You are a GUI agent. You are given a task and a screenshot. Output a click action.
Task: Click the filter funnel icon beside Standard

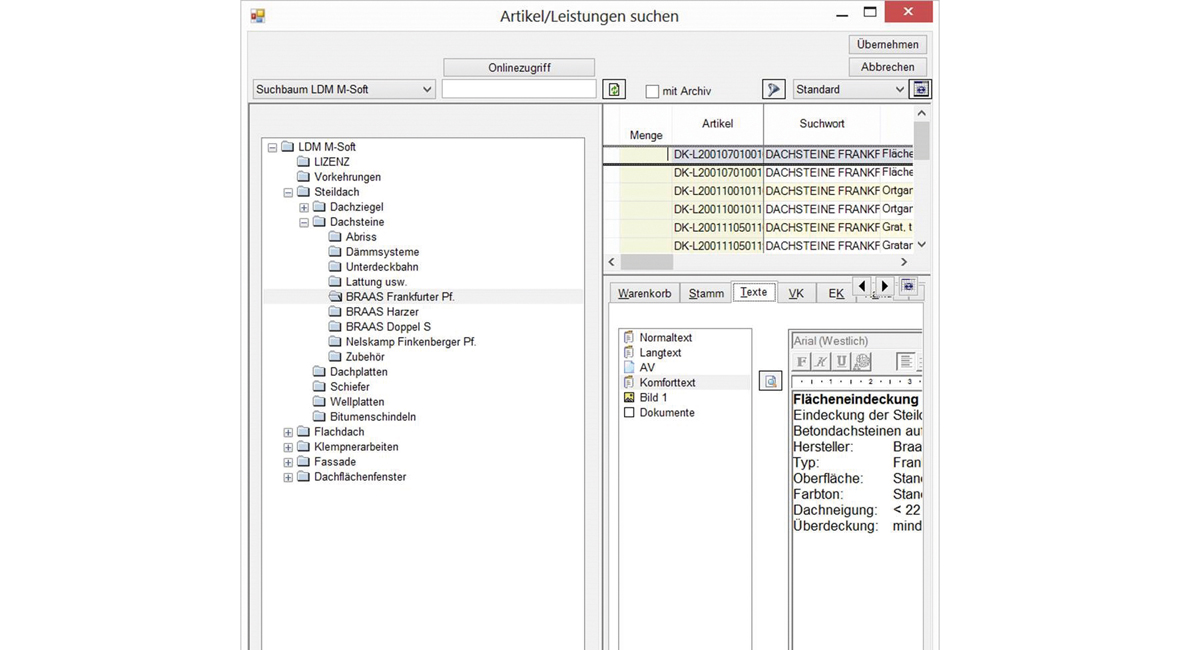pos(773,90)
